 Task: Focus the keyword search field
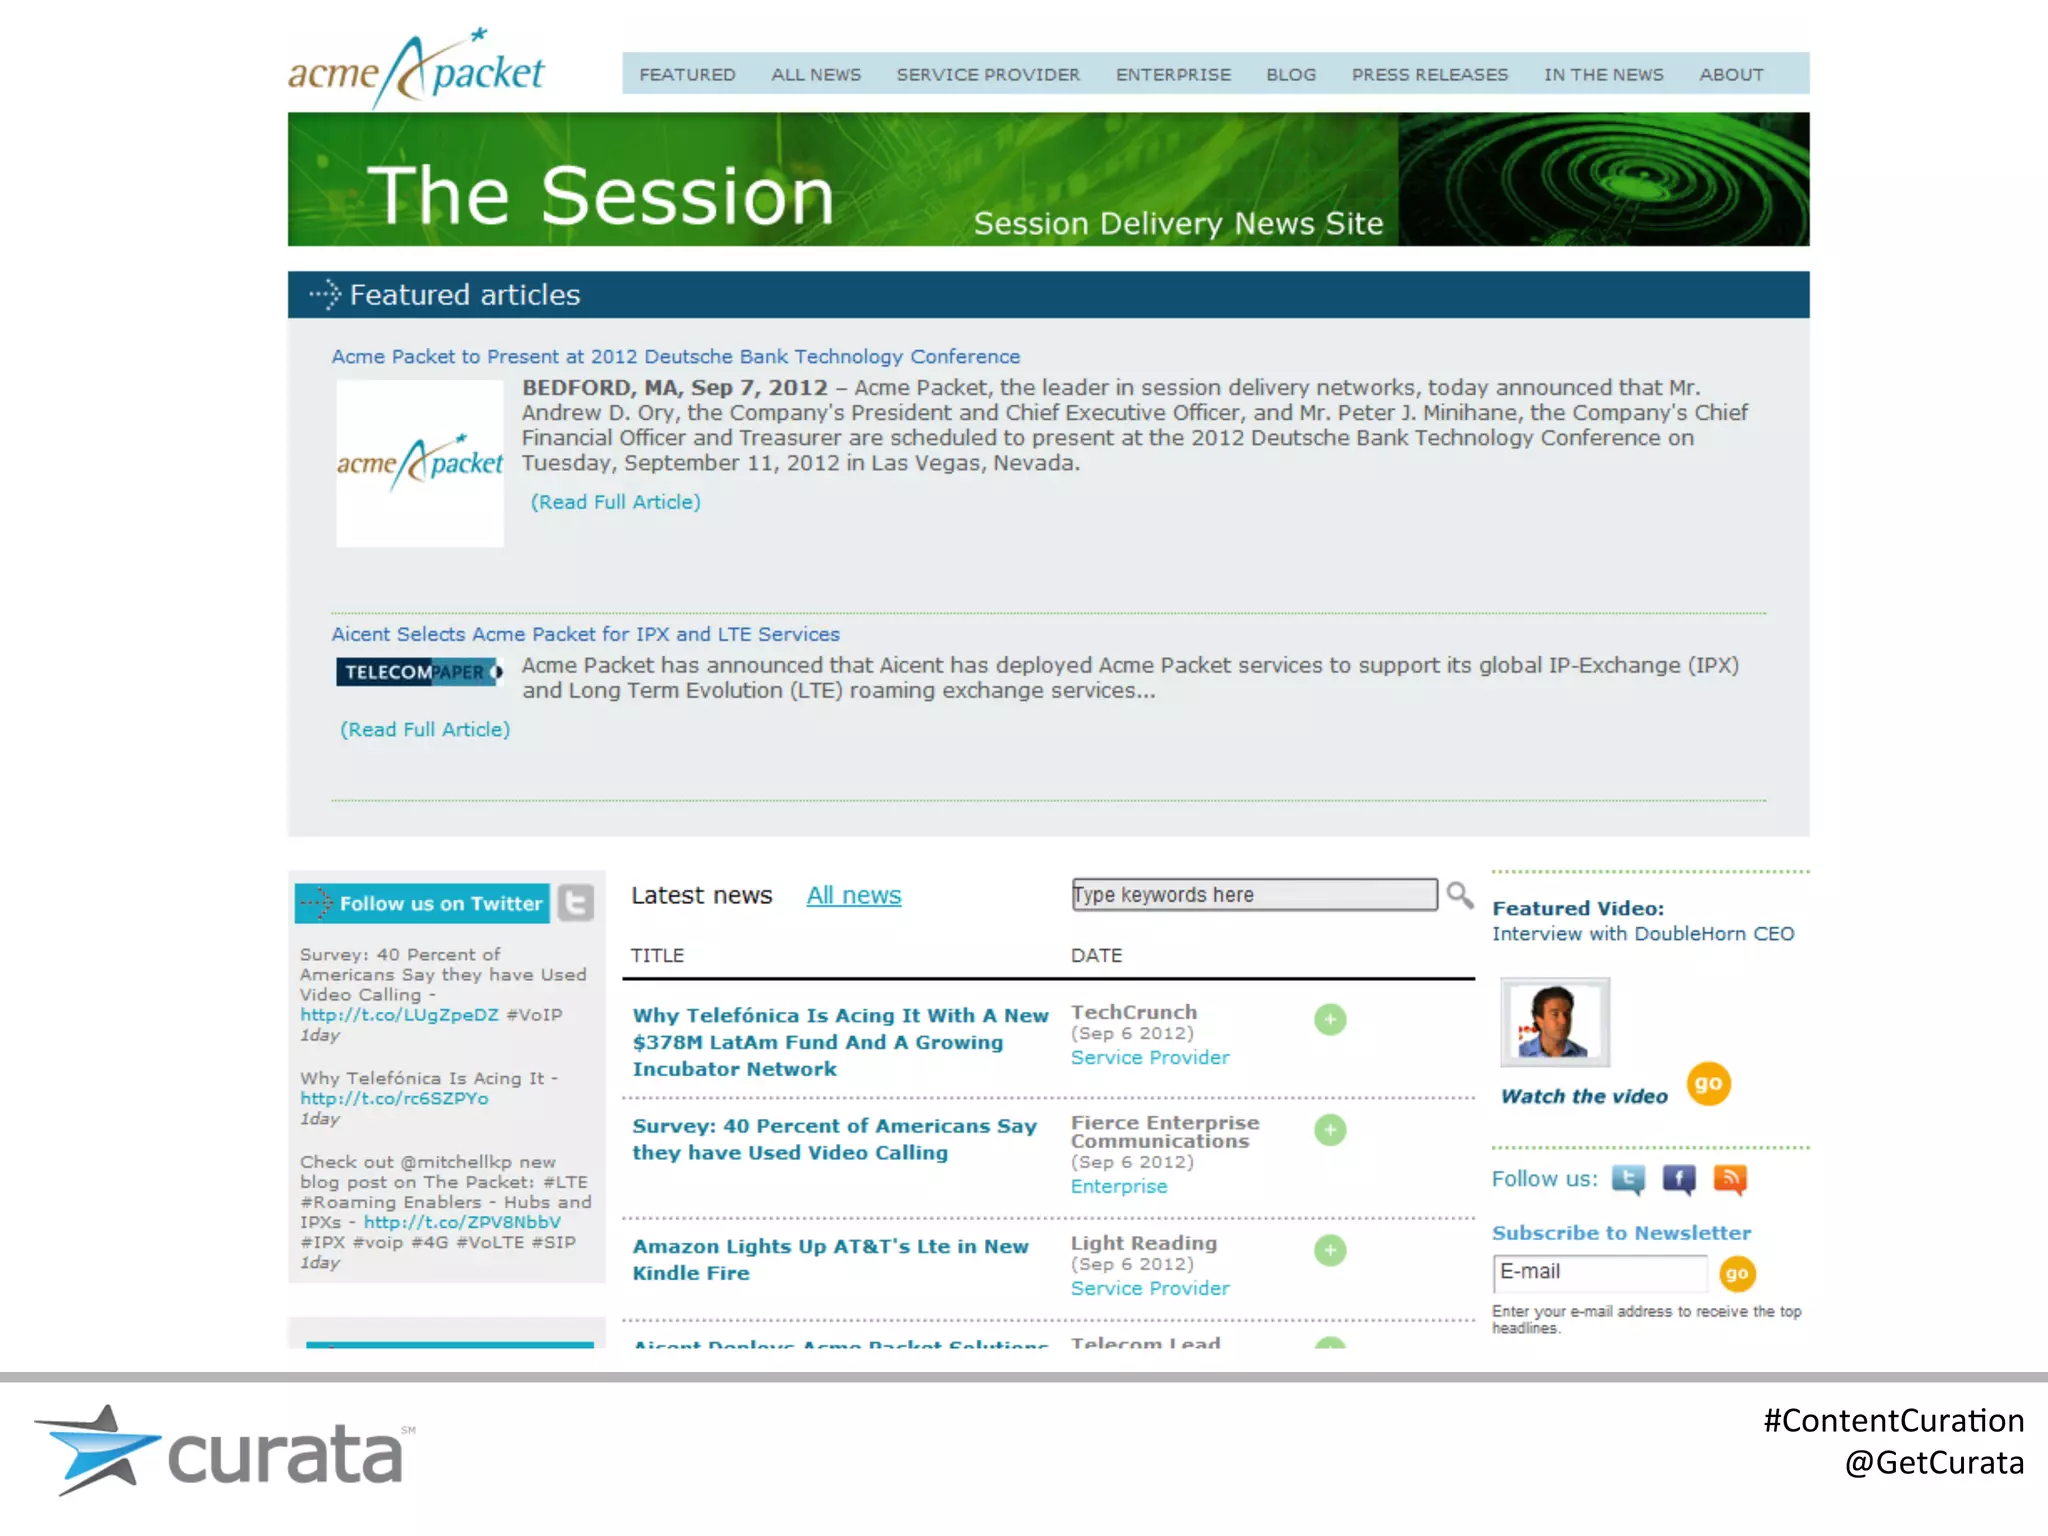point(1254,894)
